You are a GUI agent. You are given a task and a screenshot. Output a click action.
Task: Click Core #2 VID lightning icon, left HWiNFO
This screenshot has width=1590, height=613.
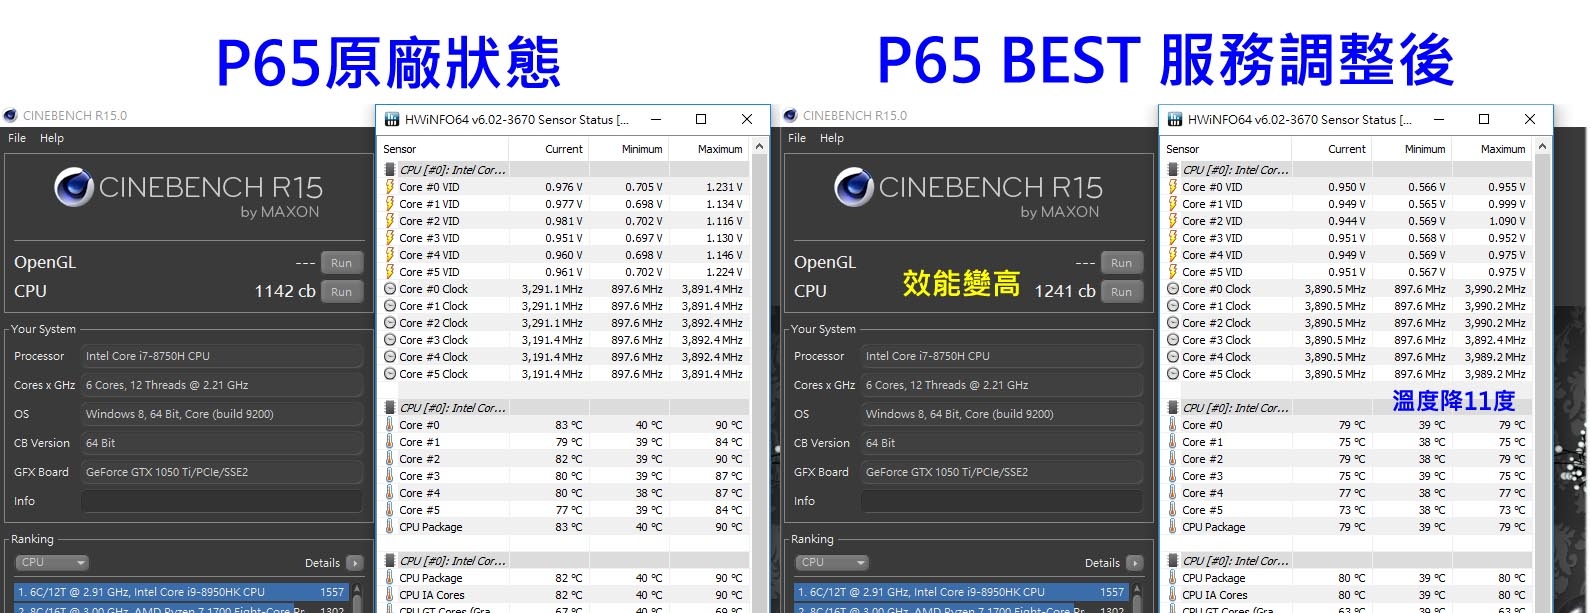pyautogui.click(x=390, y=221)
